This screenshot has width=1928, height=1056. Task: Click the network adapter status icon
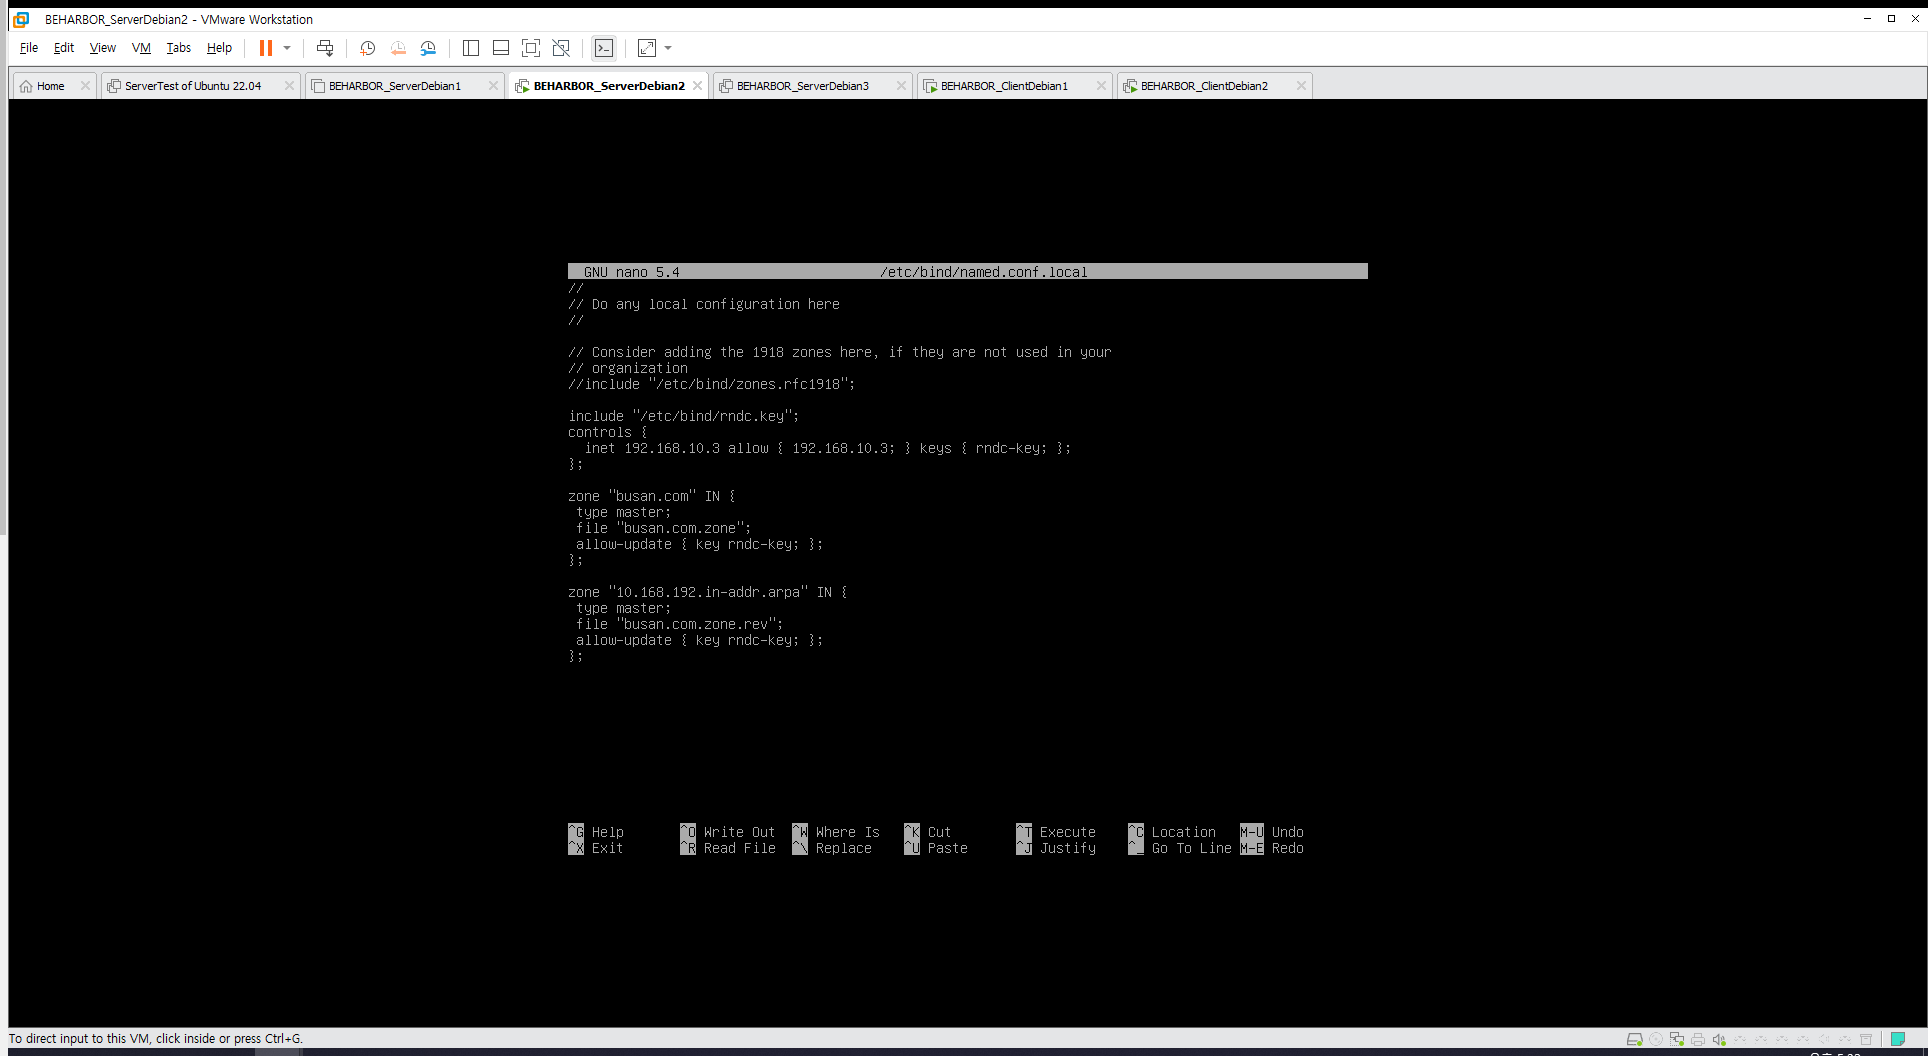pos(1677,1039)
